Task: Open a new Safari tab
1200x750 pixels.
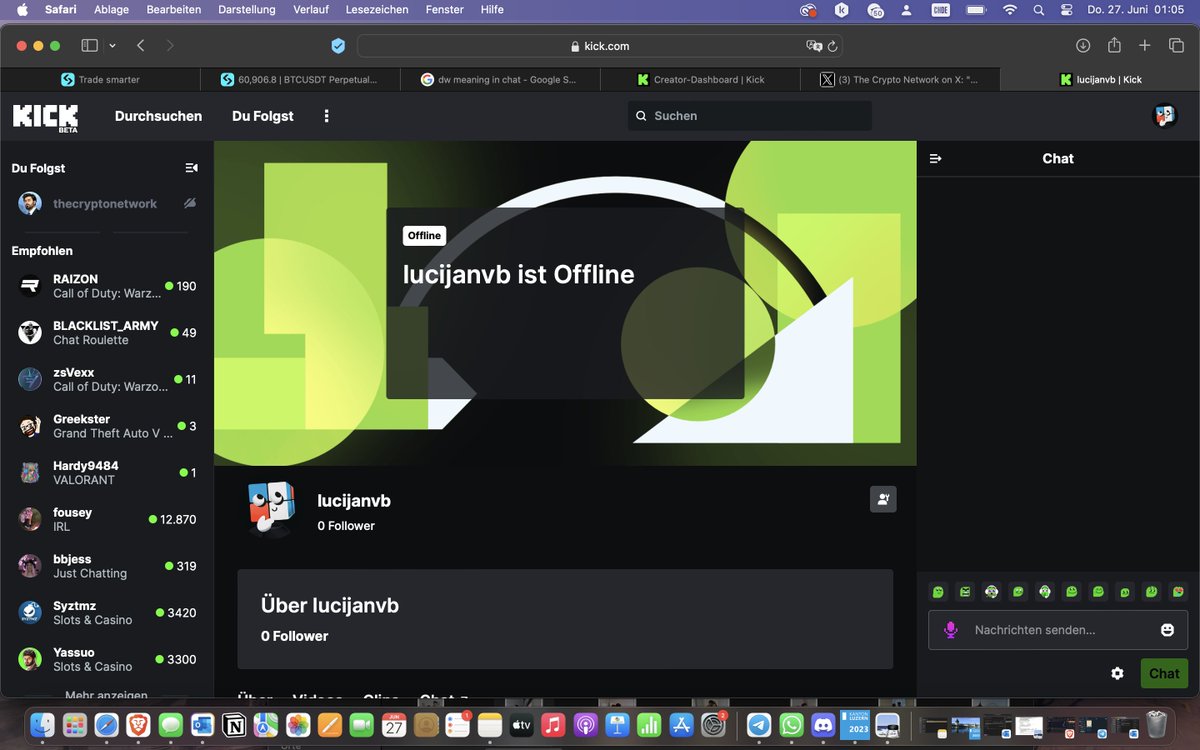Action: (x=1145, y=46)
